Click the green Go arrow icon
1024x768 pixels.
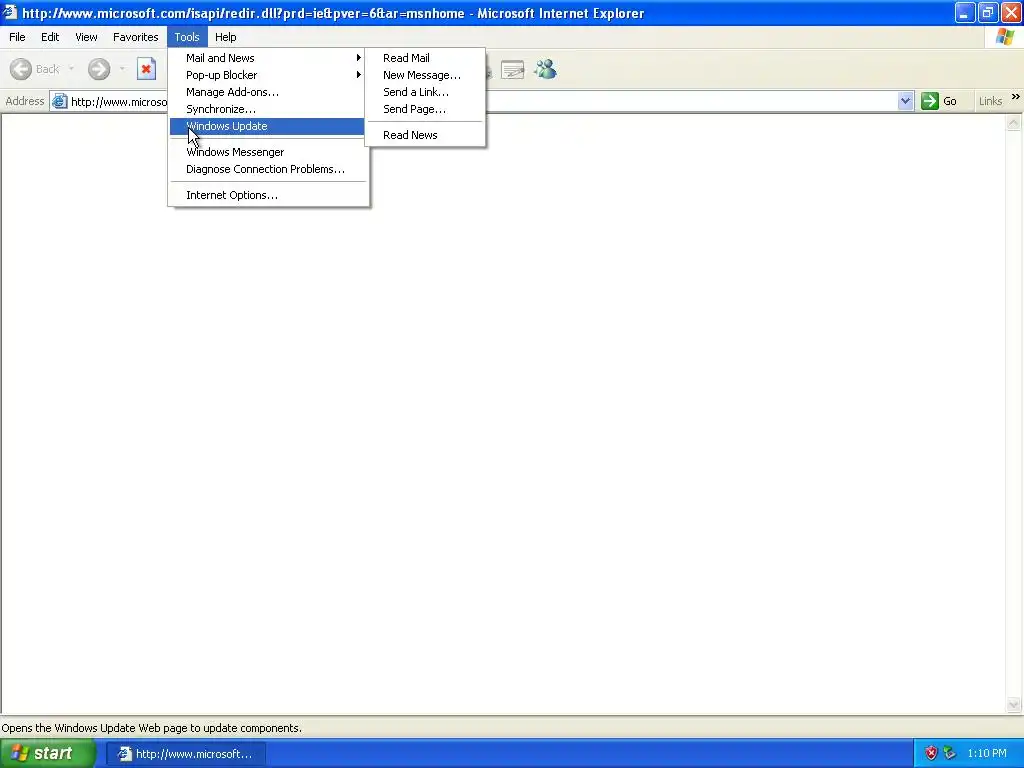[x=929, y=101]
